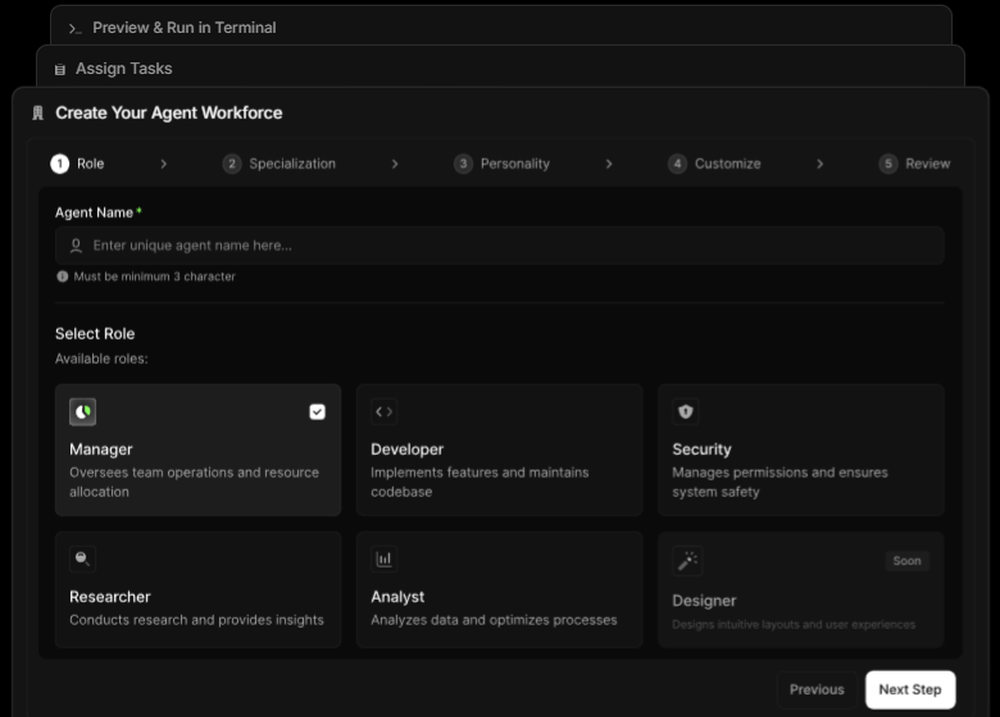Click the Next Step button

[x=910, y=689]
